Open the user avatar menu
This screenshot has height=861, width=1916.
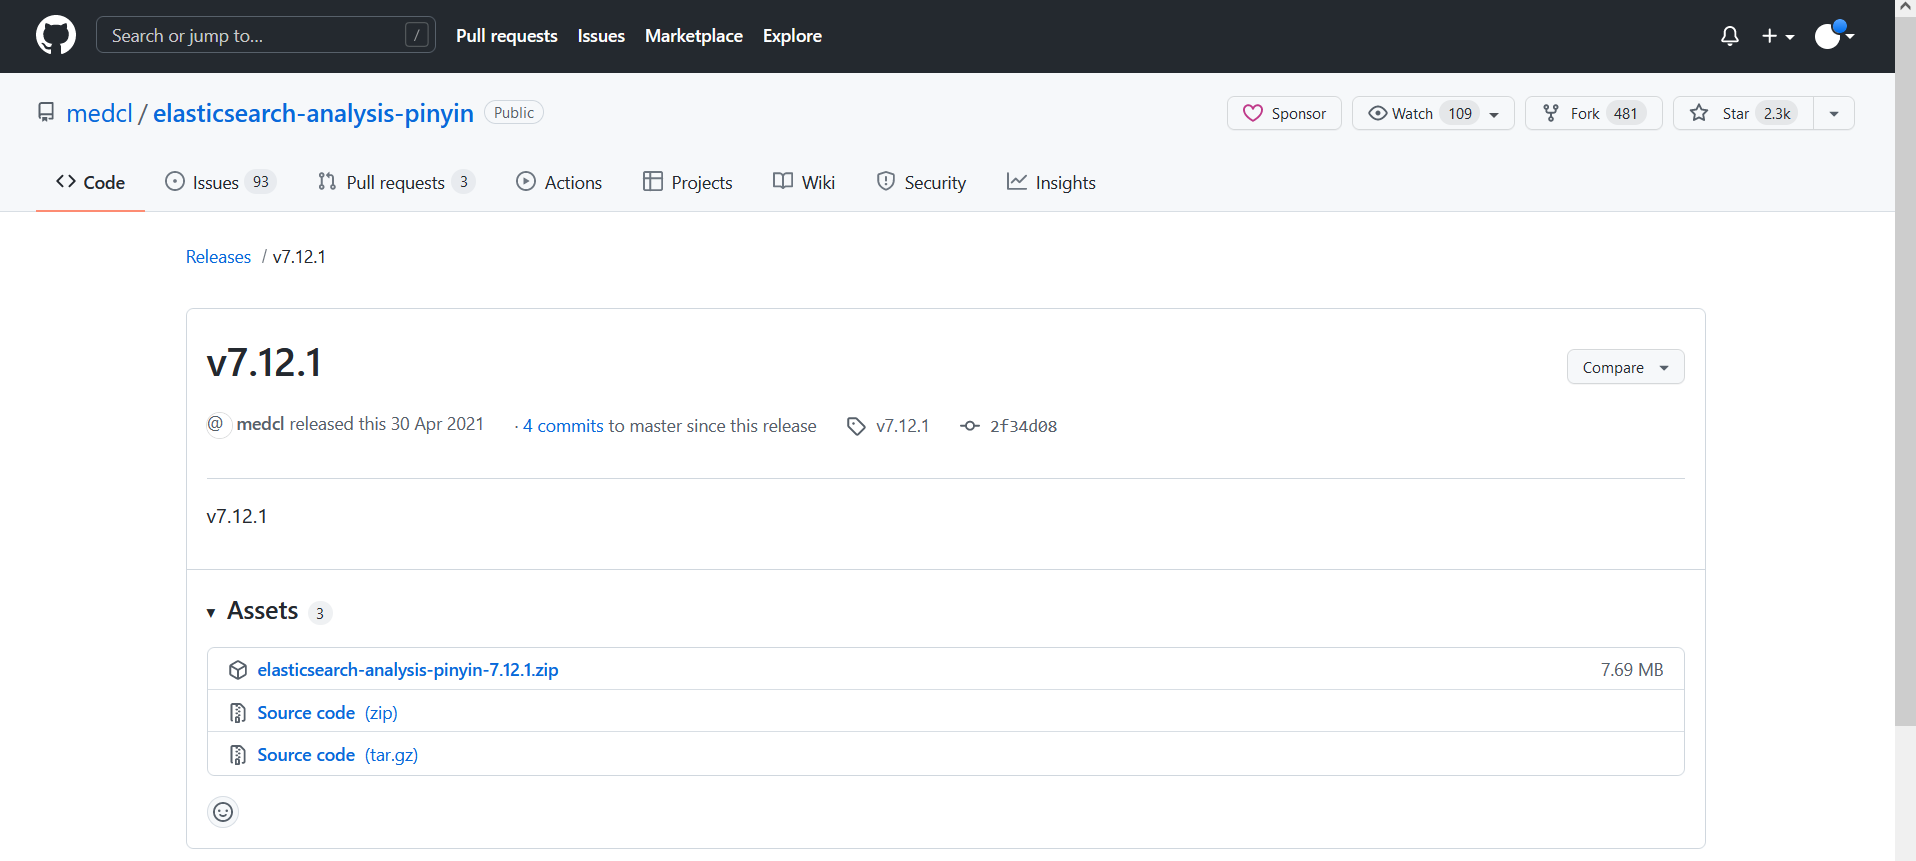point(1835,35)
